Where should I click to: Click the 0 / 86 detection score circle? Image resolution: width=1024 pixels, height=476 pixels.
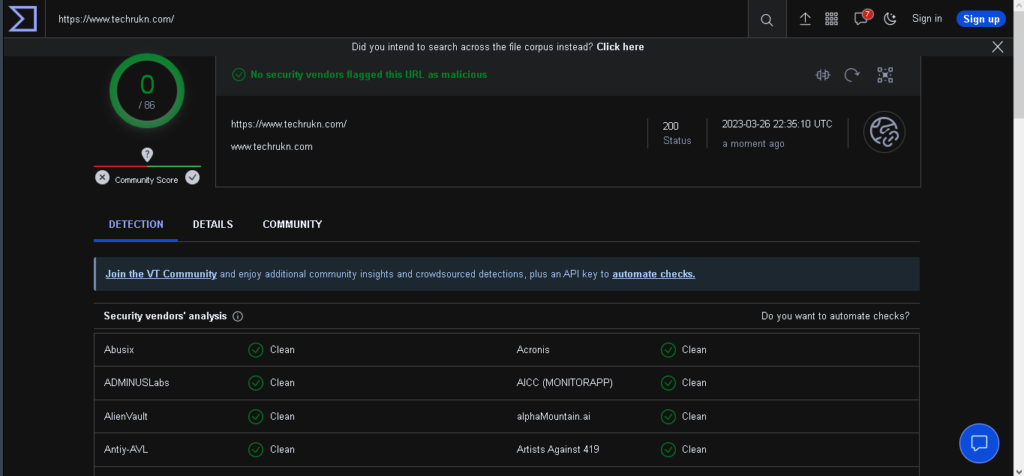click(147, 91)
